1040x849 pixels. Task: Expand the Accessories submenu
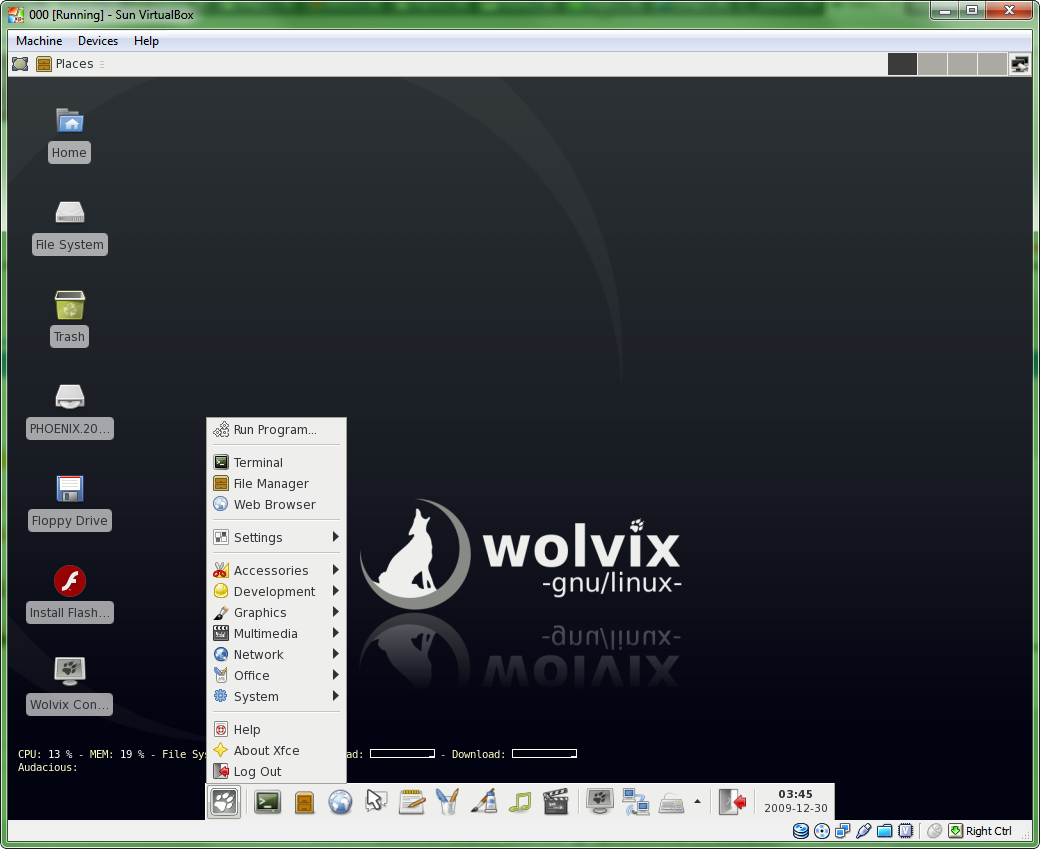coord(271,570)
